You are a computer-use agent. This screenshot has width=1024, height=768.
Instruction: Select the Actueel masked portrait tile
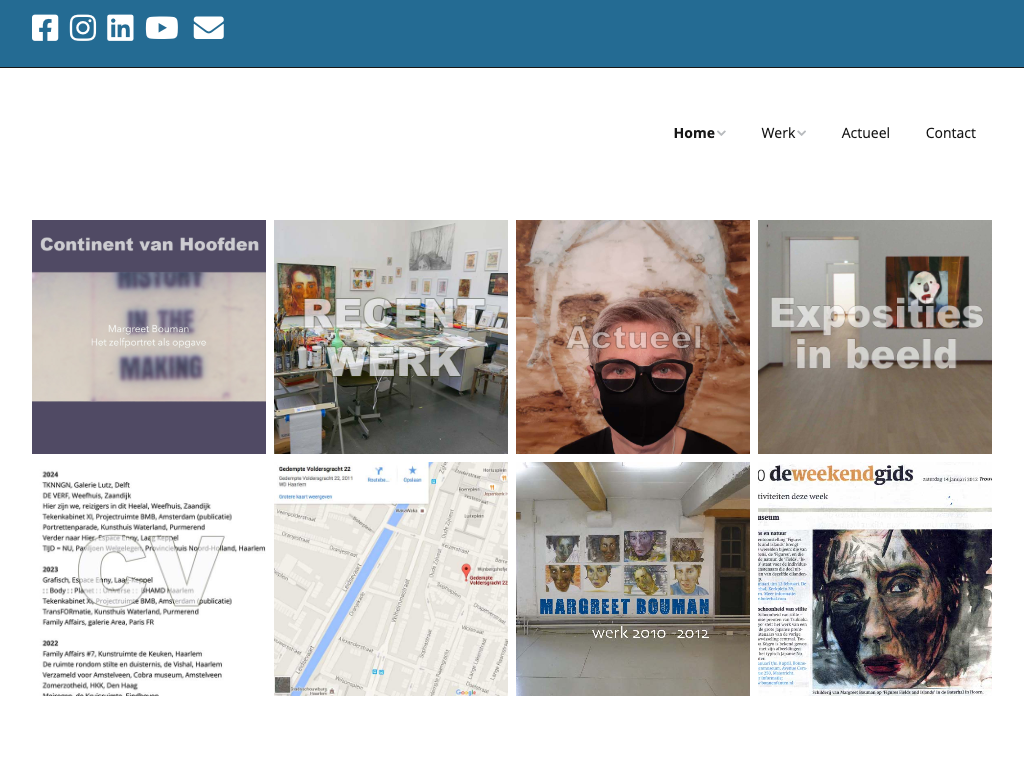tap(633, 337)
